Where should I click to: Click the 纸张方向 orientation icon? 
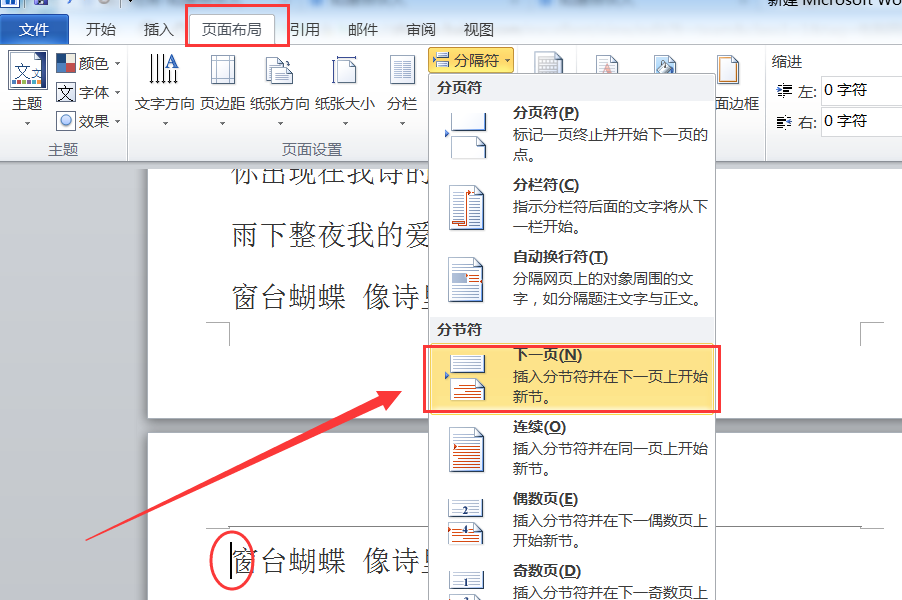coord(280,70)
